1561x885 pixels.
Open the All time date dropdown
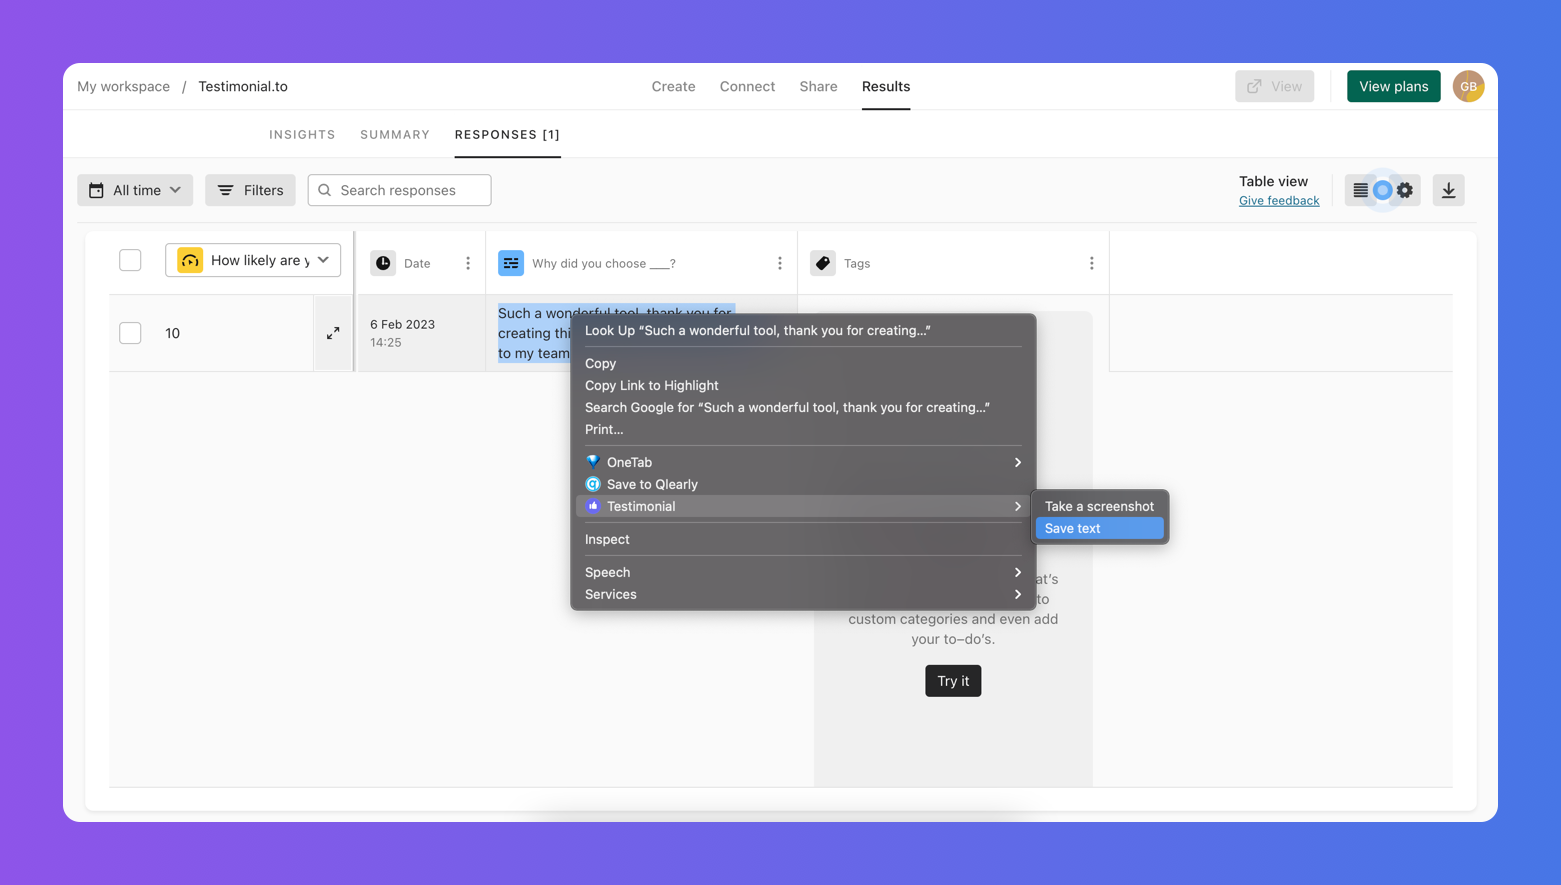point(135,190)
